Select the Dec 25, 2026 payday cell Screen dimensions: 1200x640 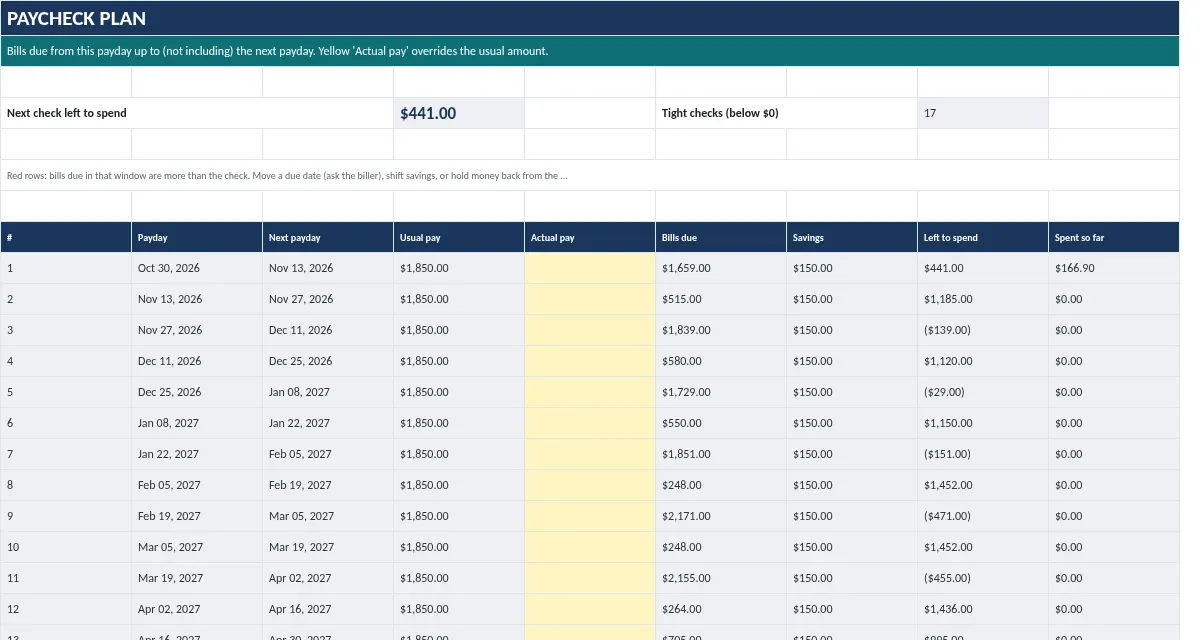197,392
